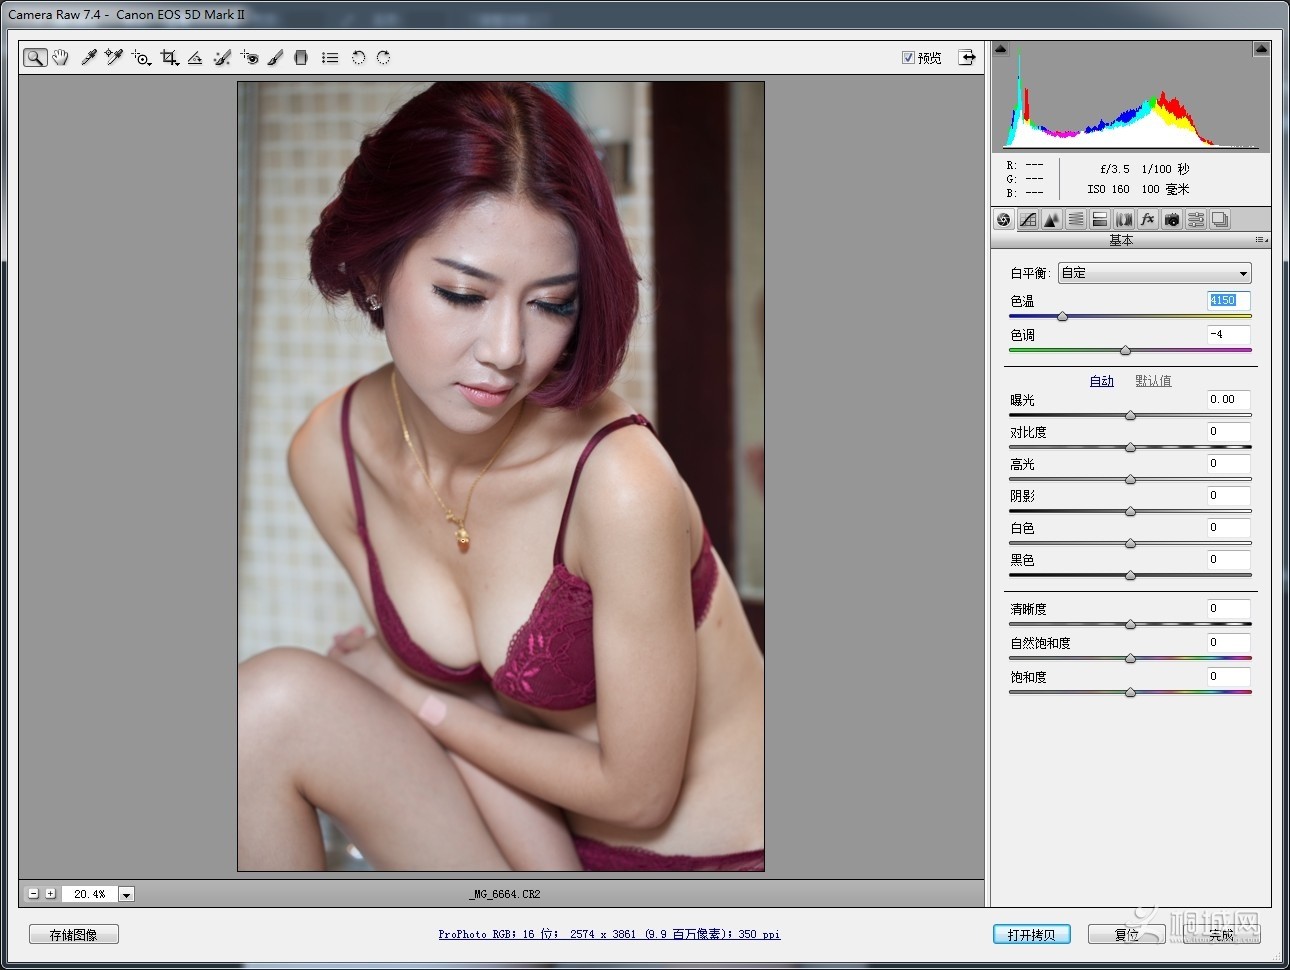Open the Effects fx panel tab
This screenshot has width=1290, height=970.
tap(1148, 220)
